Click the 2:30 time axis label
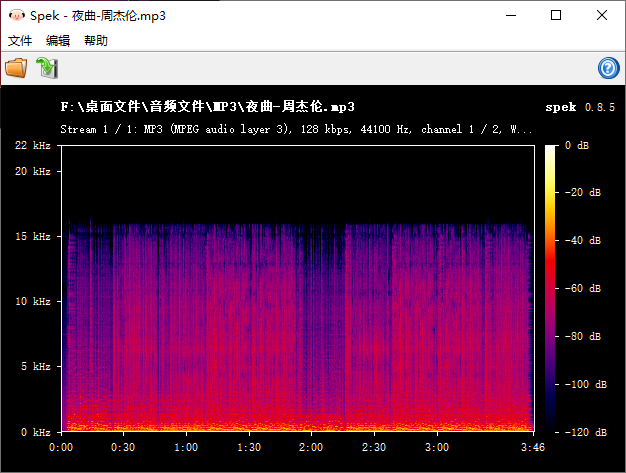The height and width of the screenshot is (473, 626). tap(374, 447)
